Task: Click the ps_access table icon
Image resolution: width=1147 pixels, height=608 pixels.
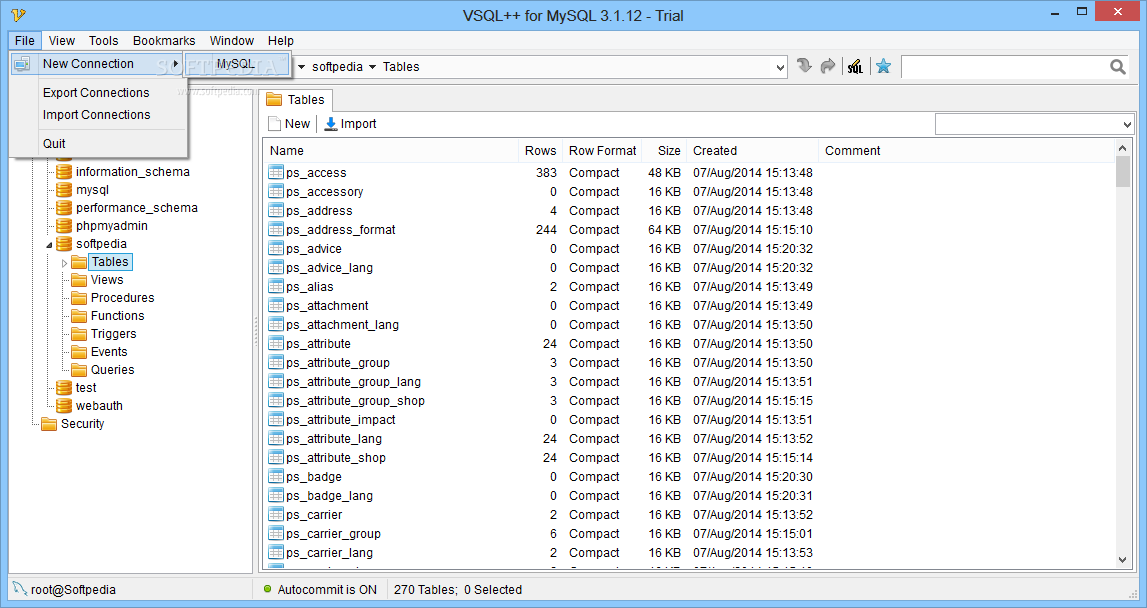Action: pos(276,172)
